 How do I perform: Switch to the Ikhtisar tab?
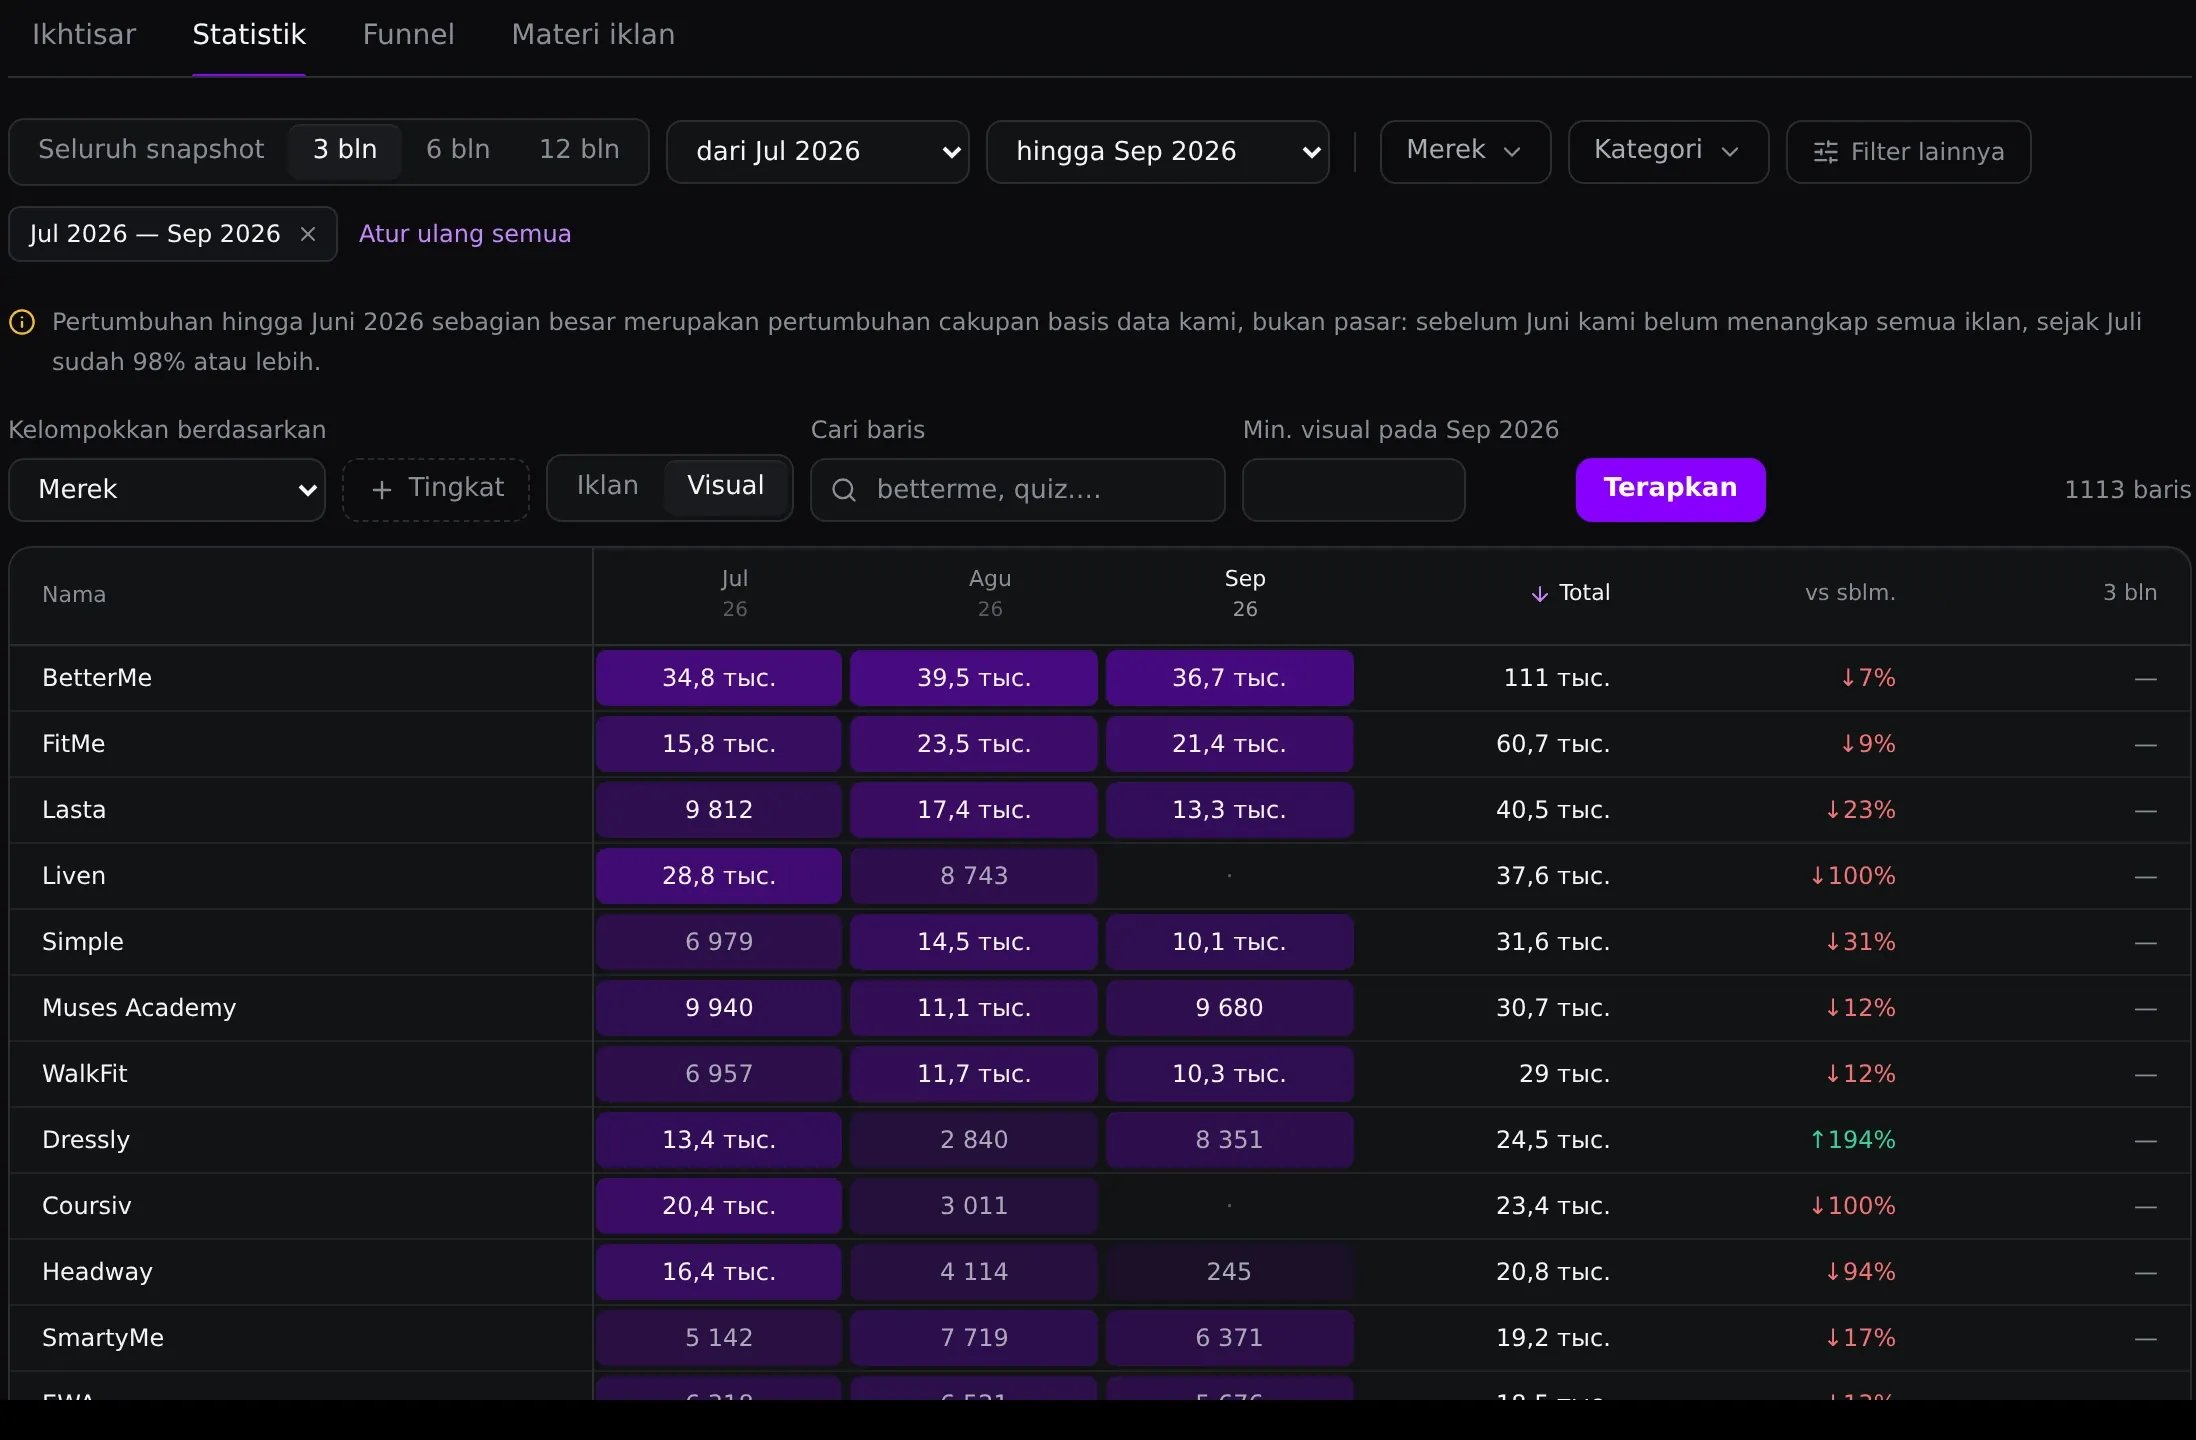[x=84, y=35]
